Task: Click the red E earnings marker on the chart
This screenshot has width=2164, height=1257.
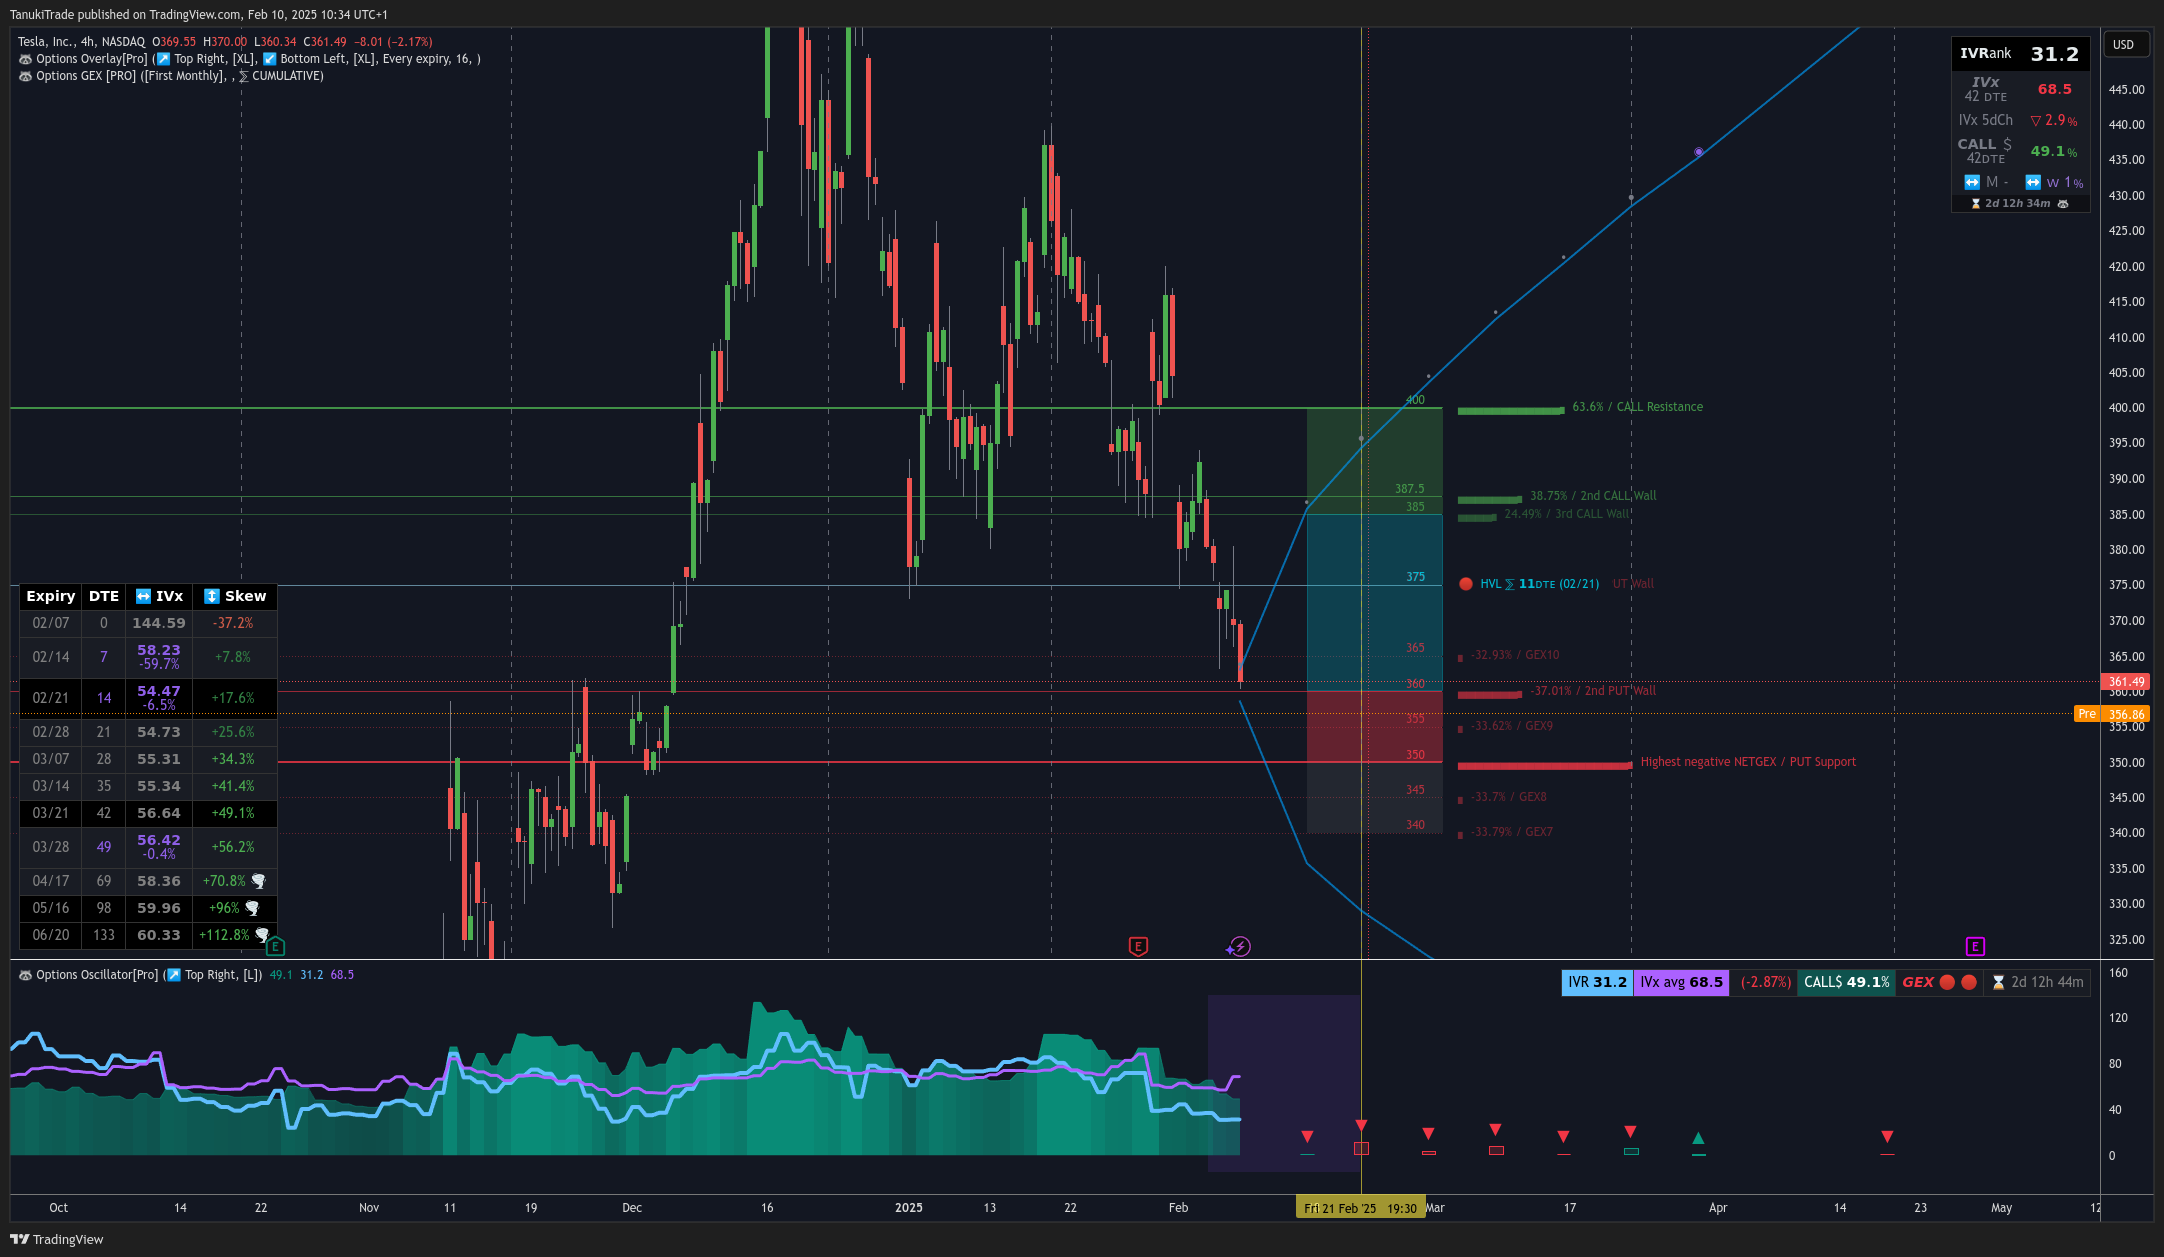Action: (x=1138, y=946)
